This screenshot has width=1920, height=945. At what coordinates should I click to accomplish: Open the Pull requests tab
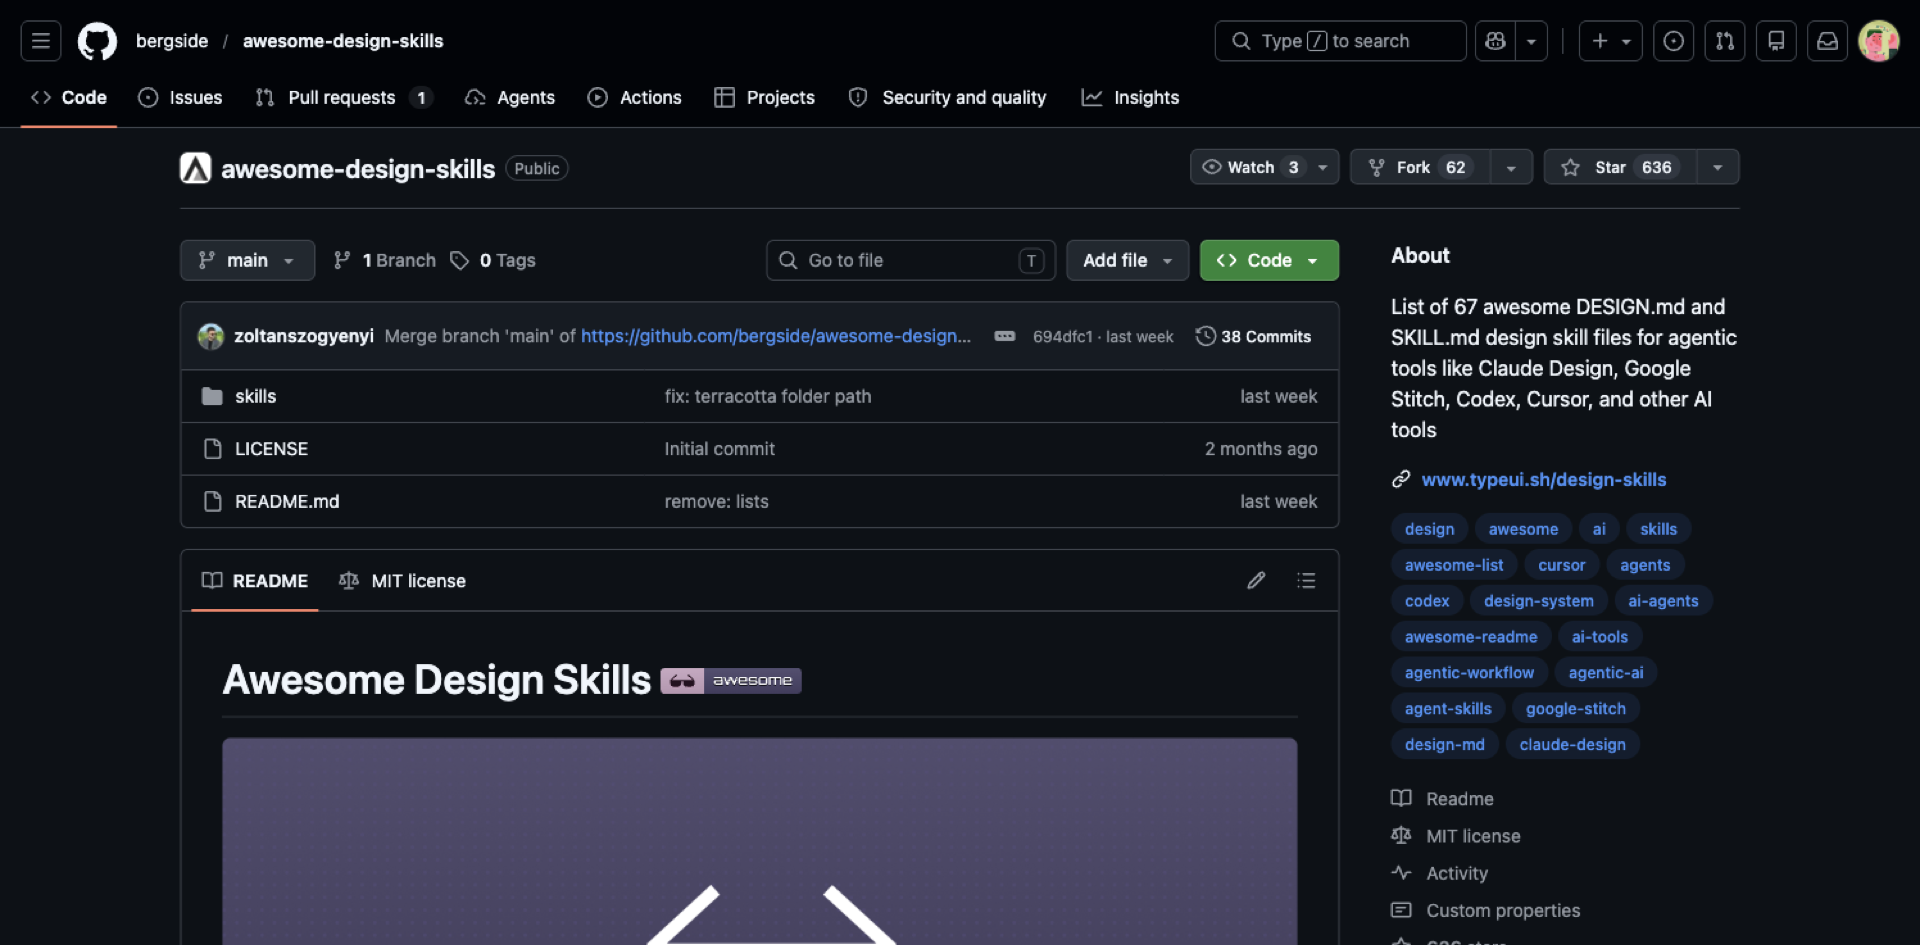pos(343,97)
